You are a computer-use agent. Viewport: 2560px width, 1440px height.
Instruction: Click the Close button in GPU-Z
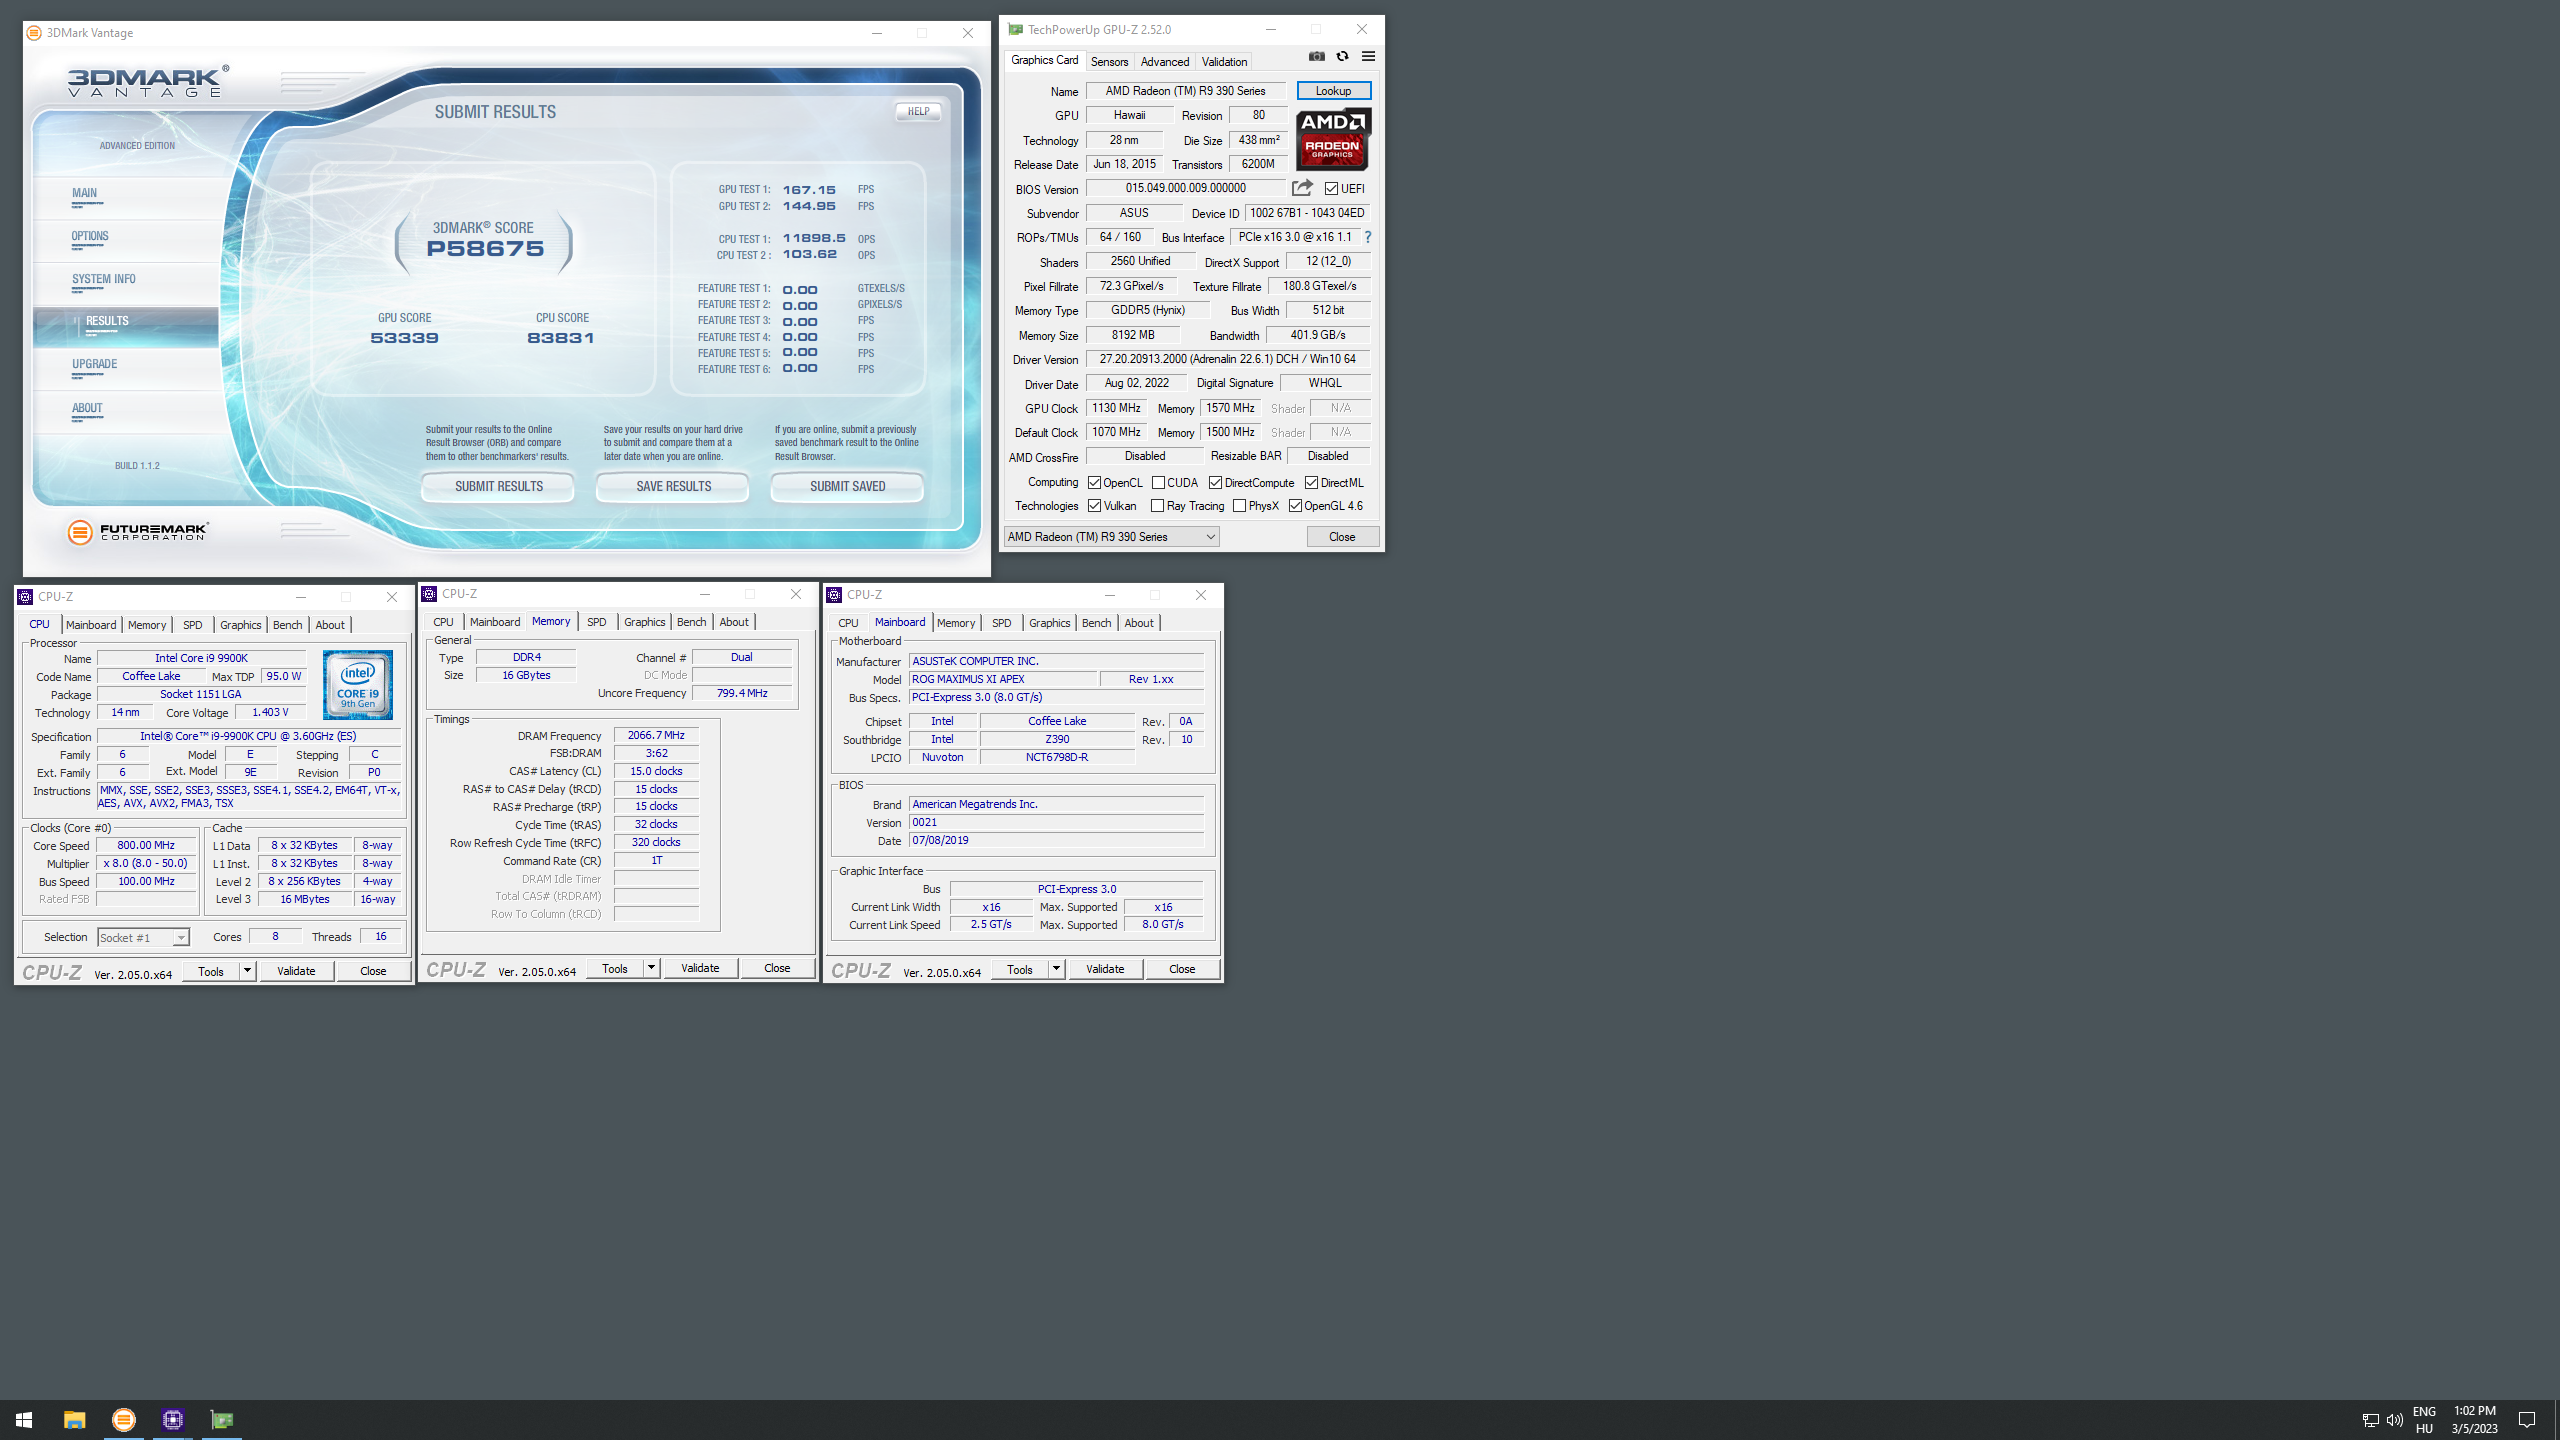(1342, 537)
